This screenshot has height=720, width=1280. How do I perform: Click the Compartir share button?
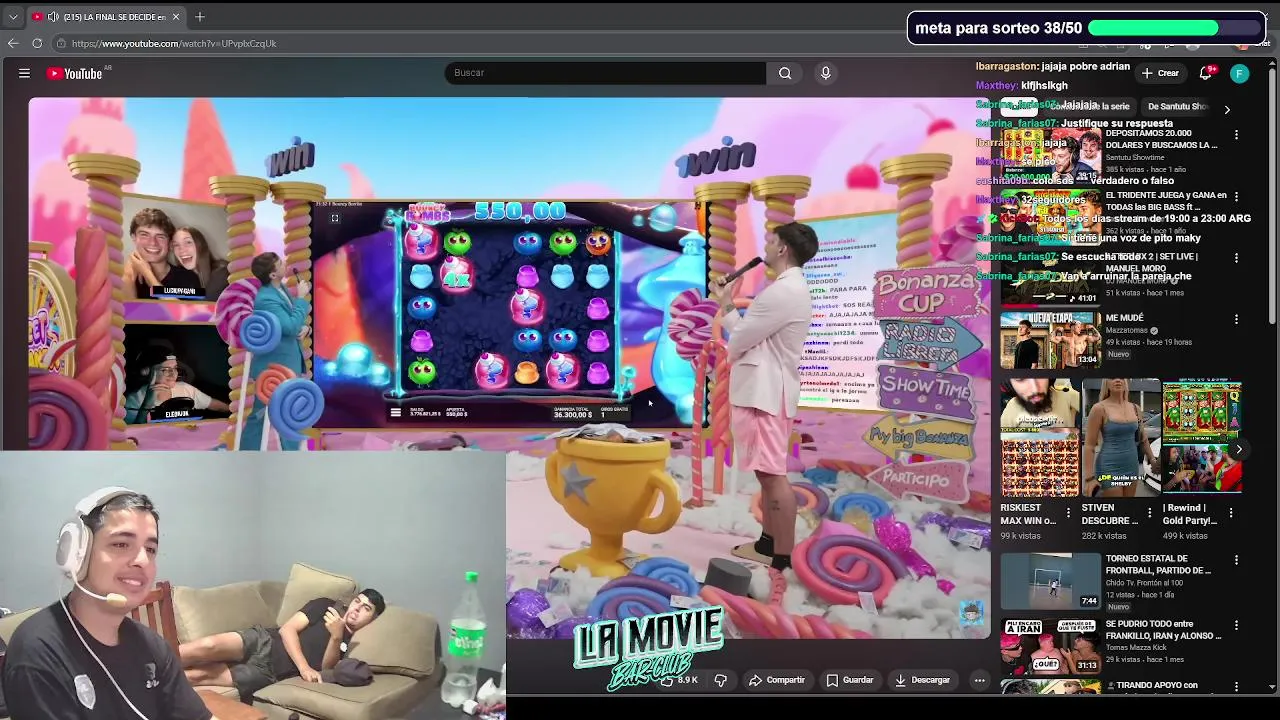click(777, 680)
